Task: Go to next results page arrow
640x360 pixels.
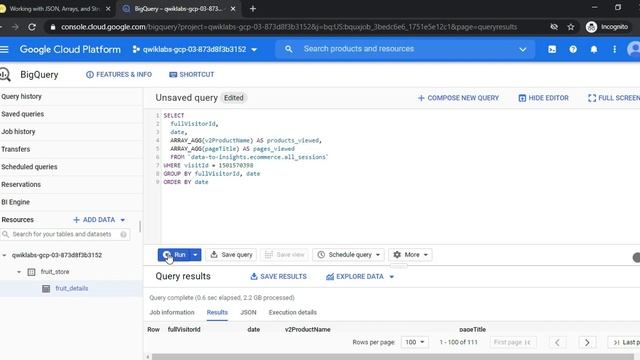Action: coord(587,342)
